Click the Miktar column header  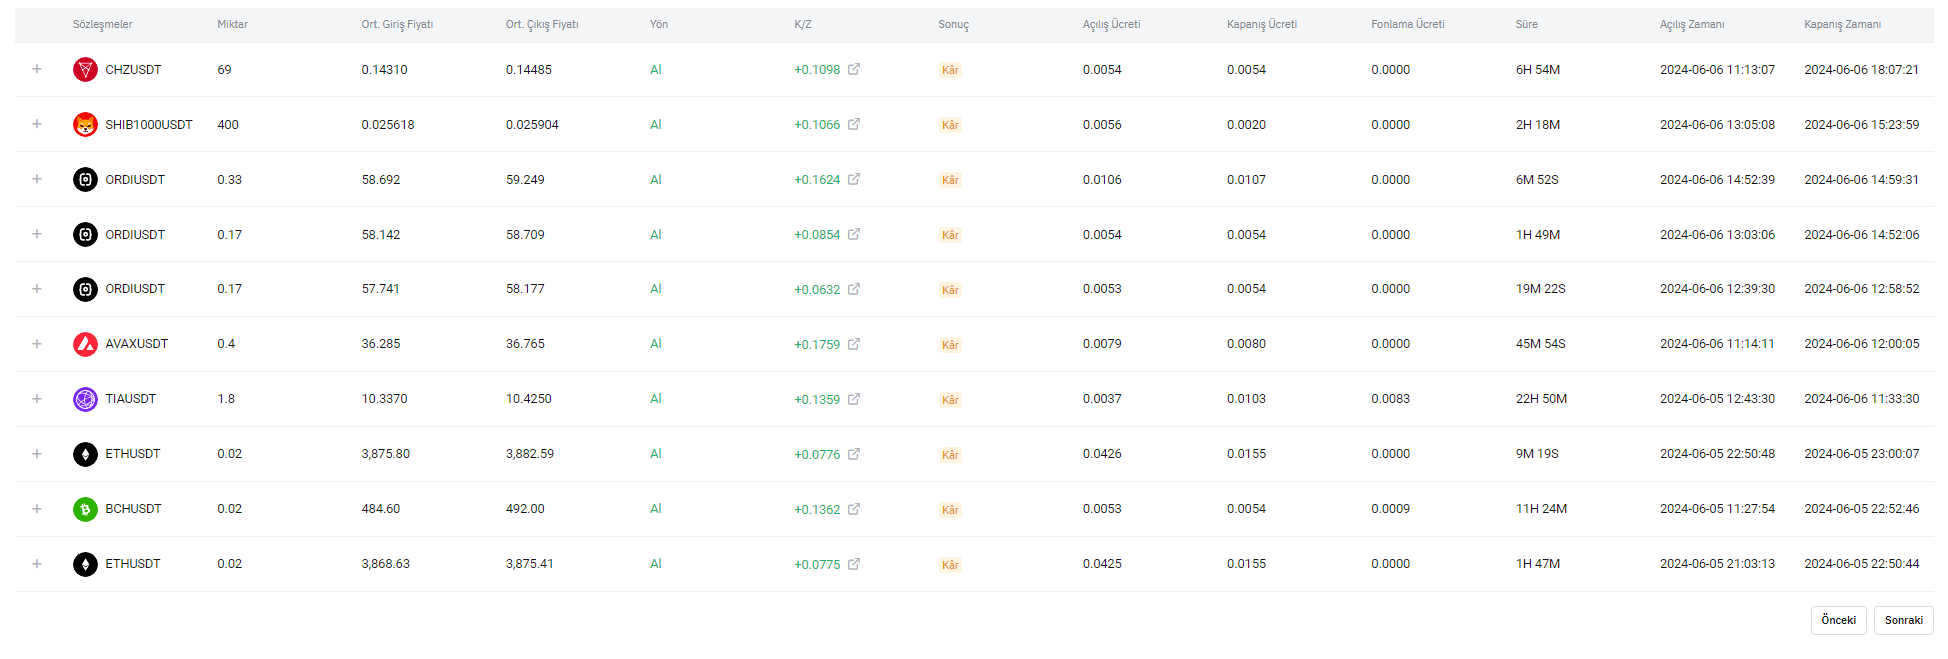[232, 24]
